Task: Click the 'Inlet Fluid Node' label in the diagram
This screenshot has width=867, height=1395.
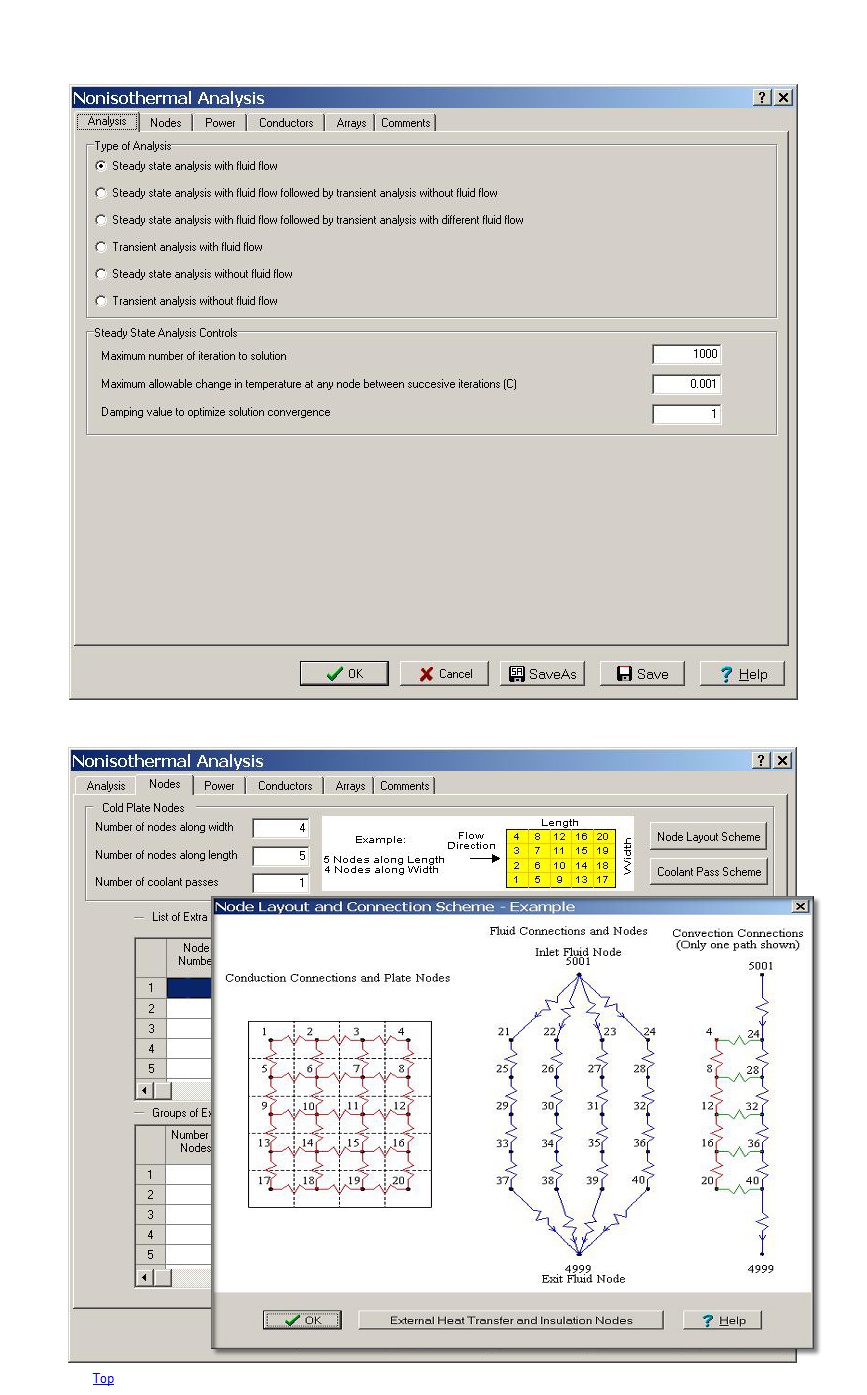Action: click(x=578, y=952)
